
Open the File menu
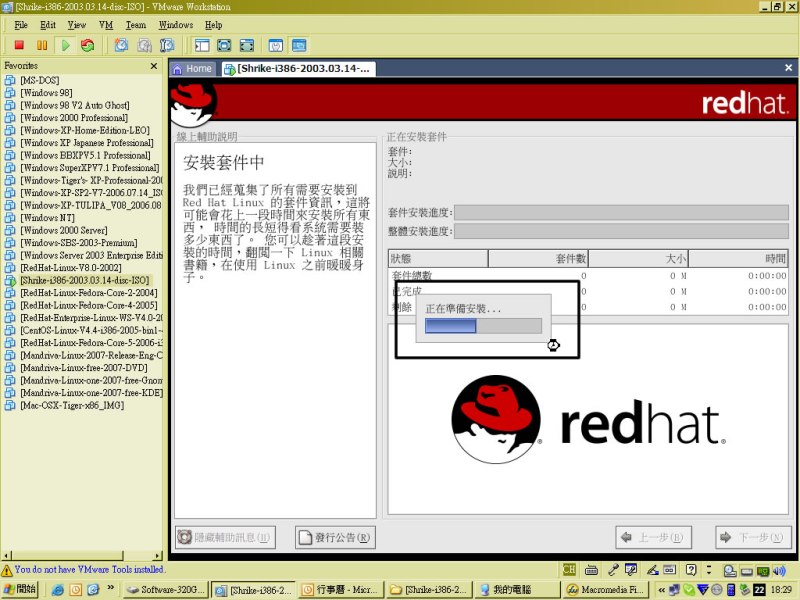tap(21, 24)
